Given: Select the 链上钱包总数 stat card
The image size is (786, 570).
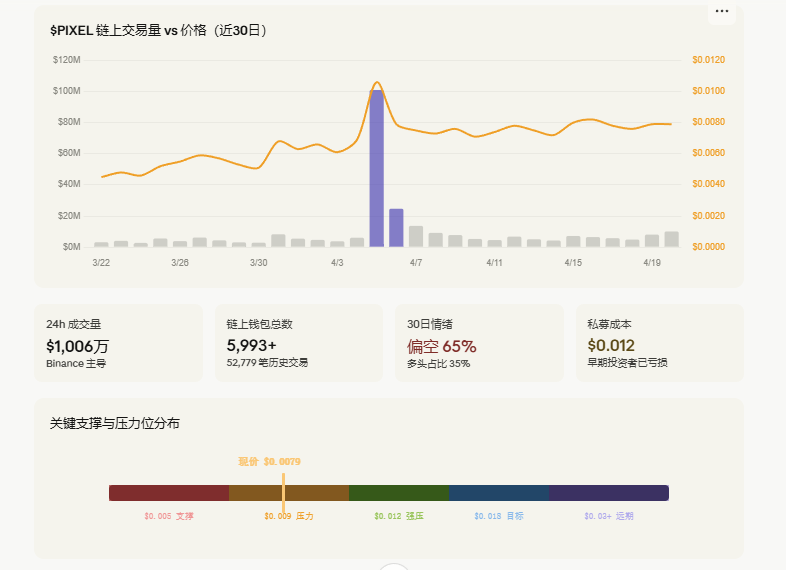Looking at the screenshot, I should [299, 343].
